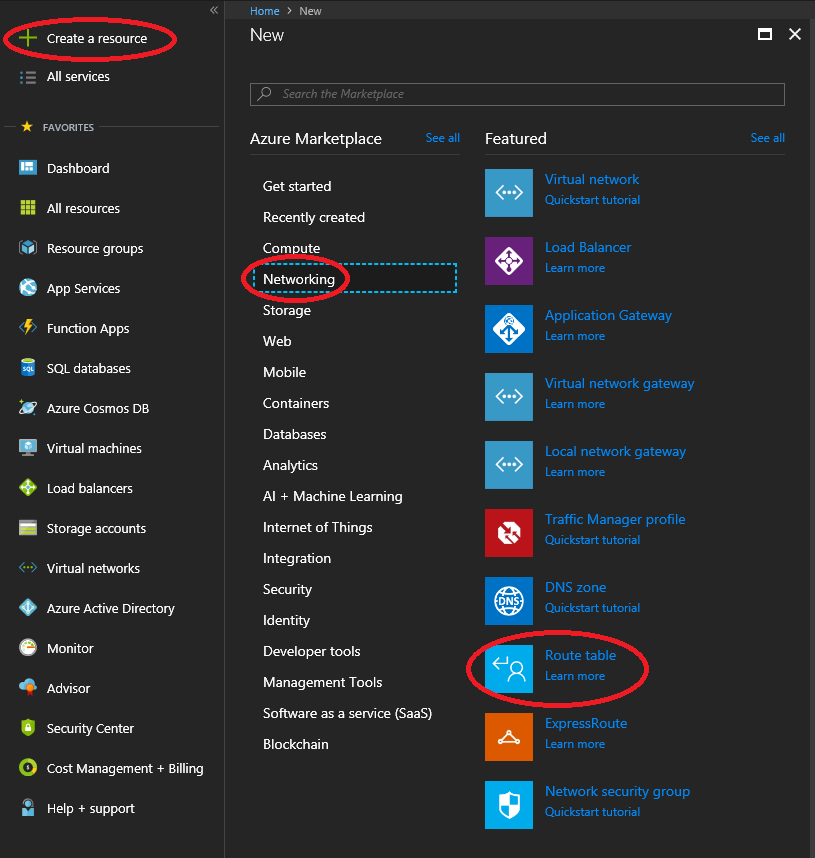
Task: Select the Load balancers diamond icon
Action: click(28, 488)
